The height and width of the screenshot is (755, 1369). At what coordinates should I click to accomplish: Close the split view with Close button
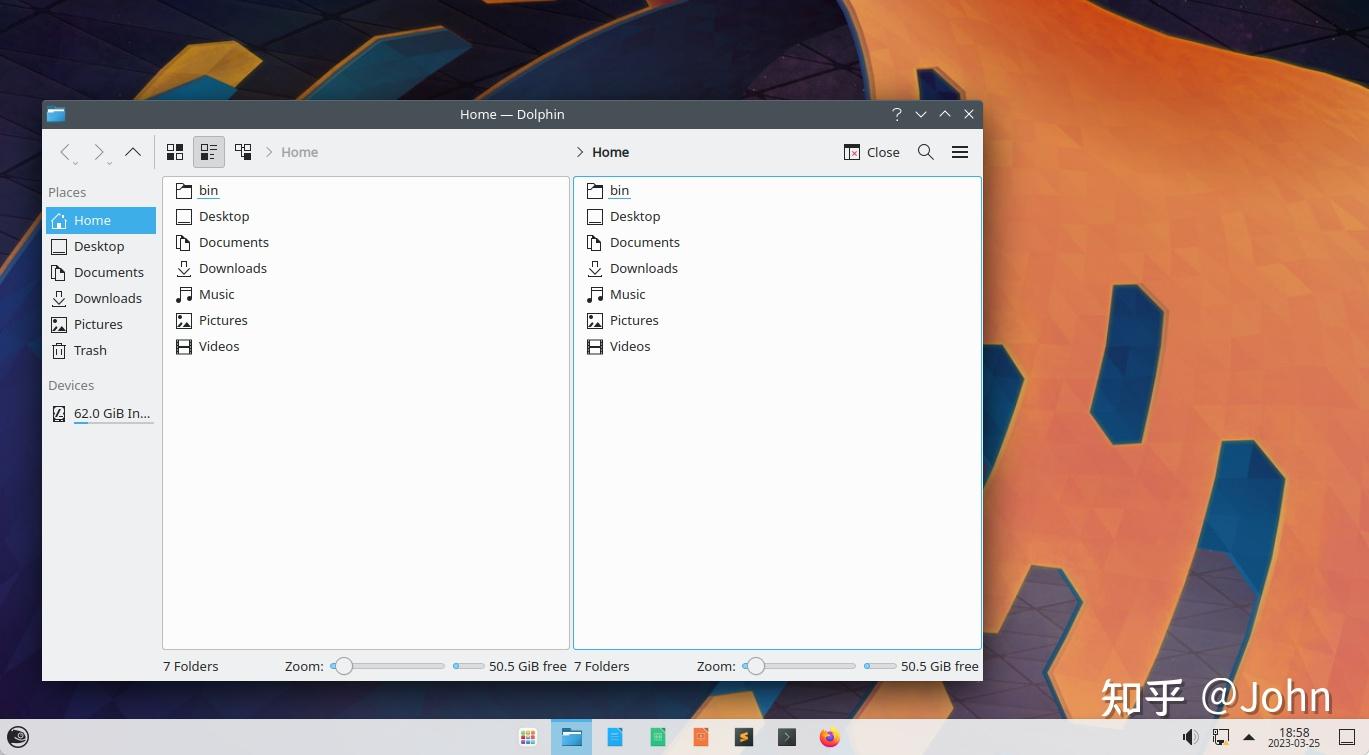[871, 152]
